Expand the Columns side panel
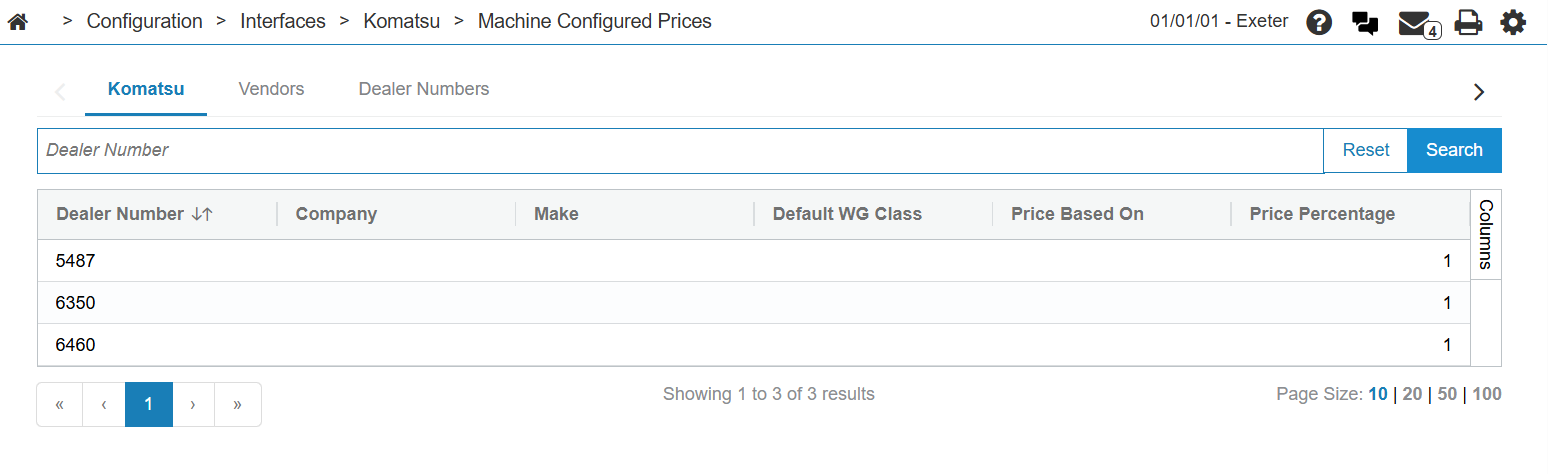This screenshot has height=474, width=1548. 1485,234
